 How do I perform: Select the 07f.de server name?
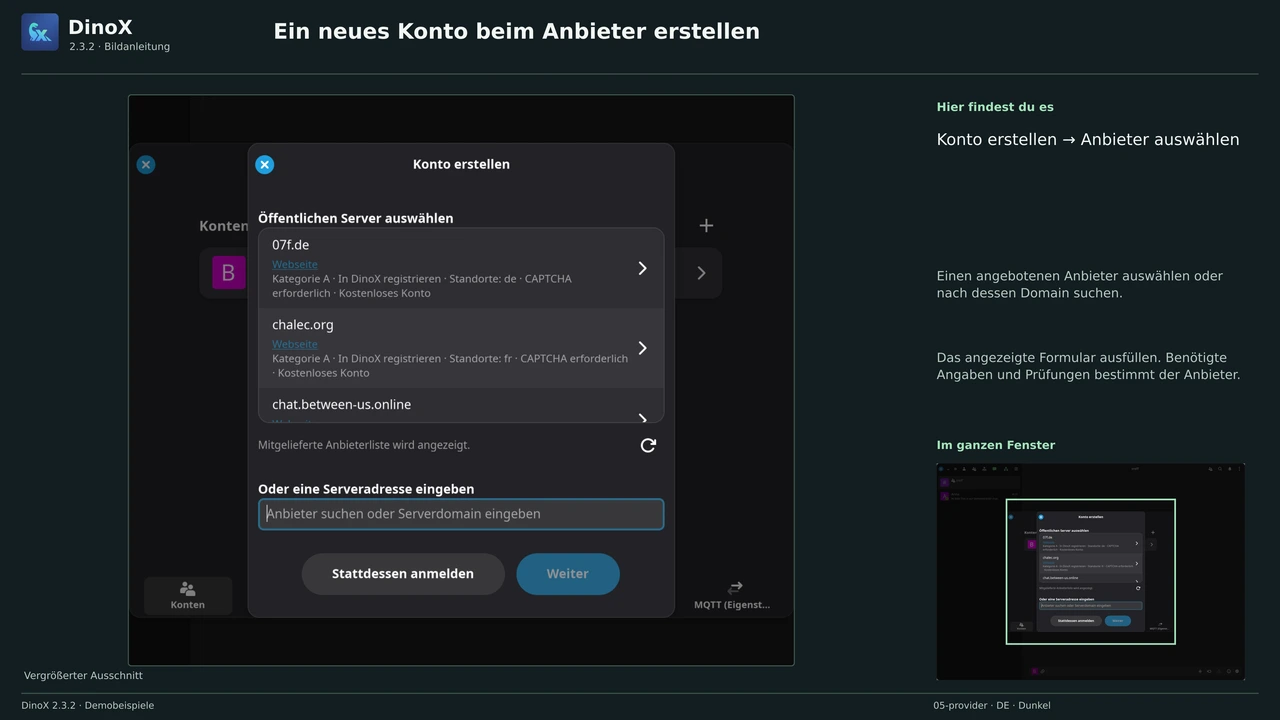click(x=291, y=245)
